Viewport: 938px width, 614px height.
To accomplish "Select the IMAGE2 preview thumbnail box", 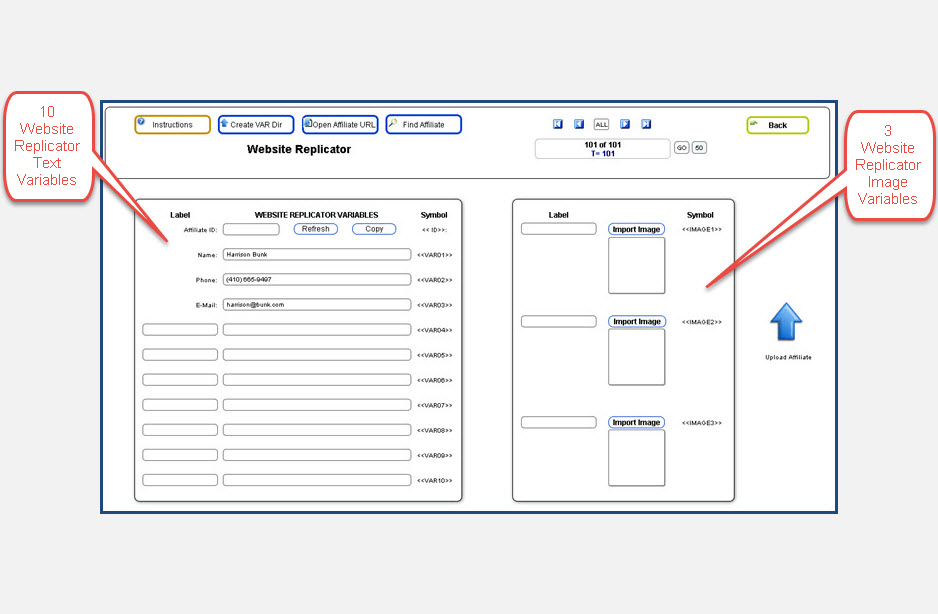I will pyautogui.click(x=636, y=357).
